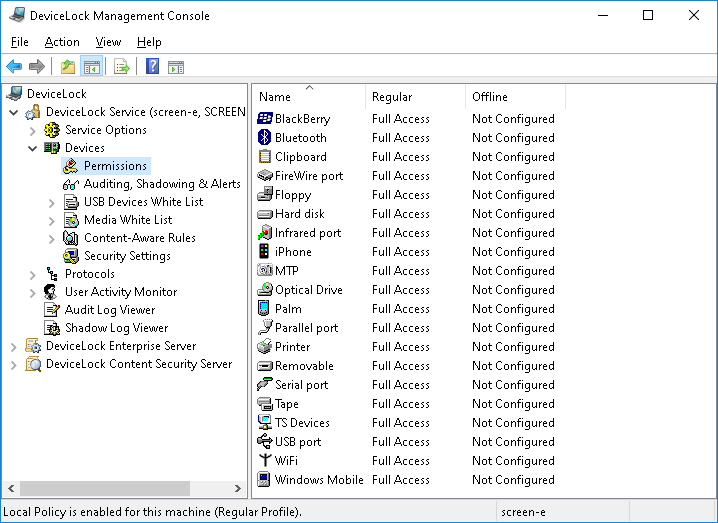Open the Action menu
The image size is (718, 523).
point(62,42)
